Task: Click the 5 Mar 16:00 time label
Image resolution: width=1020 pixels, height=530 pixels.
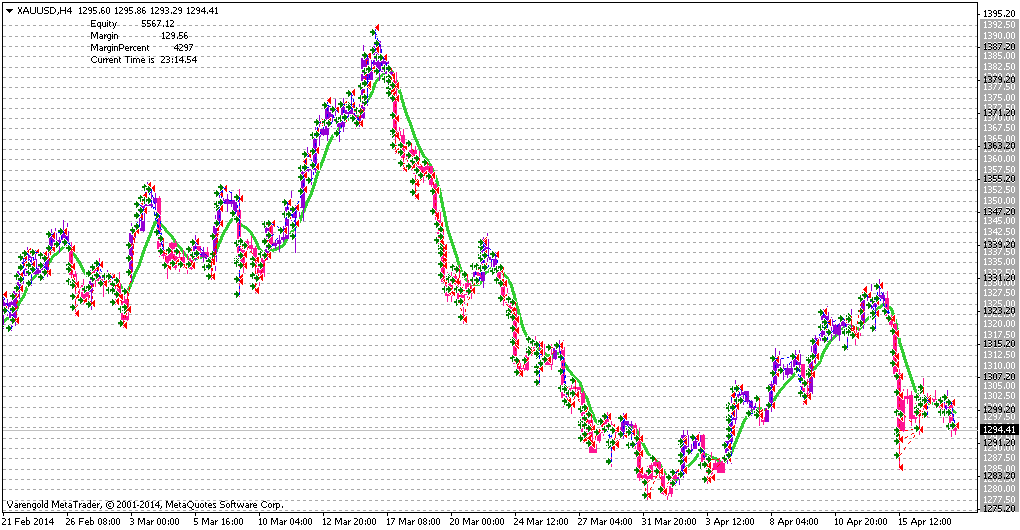Action: (x=219, y=522)
